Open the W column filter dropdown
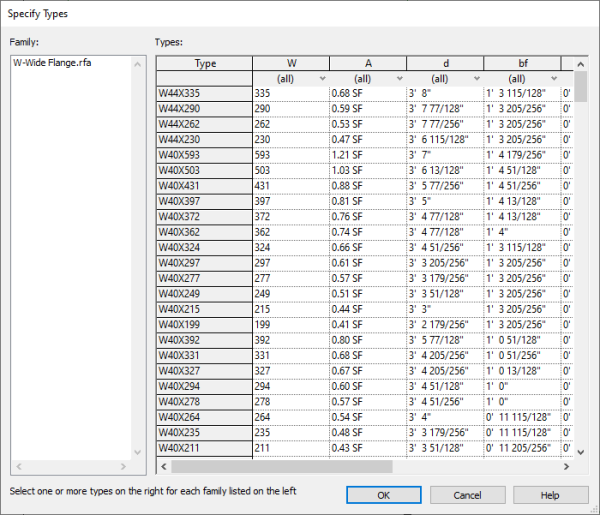The image size is (600, 515). (x=320, y=78)
